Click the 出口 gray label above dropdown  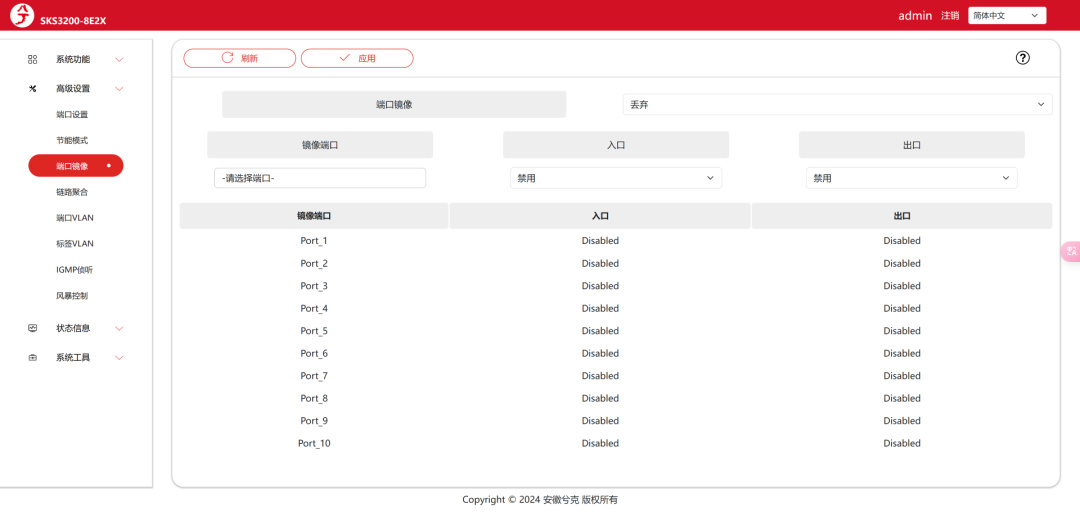[911, 145]
